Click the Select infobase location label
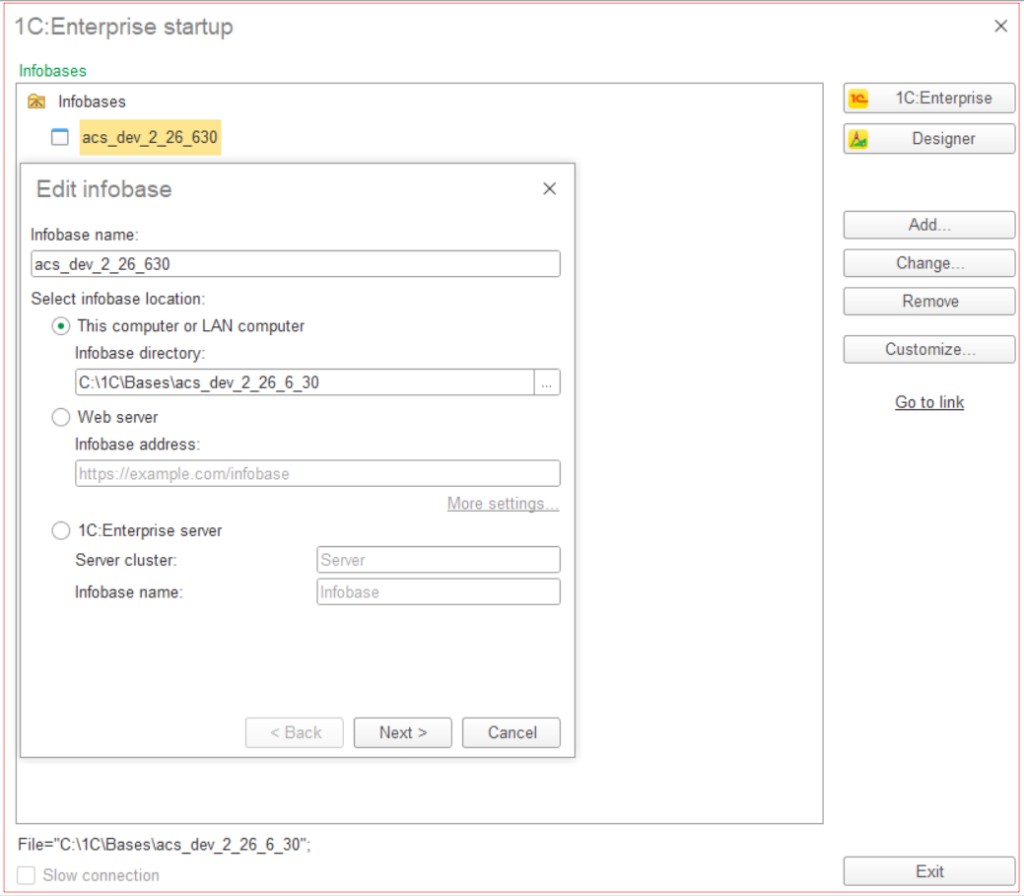 pos(118,299)
